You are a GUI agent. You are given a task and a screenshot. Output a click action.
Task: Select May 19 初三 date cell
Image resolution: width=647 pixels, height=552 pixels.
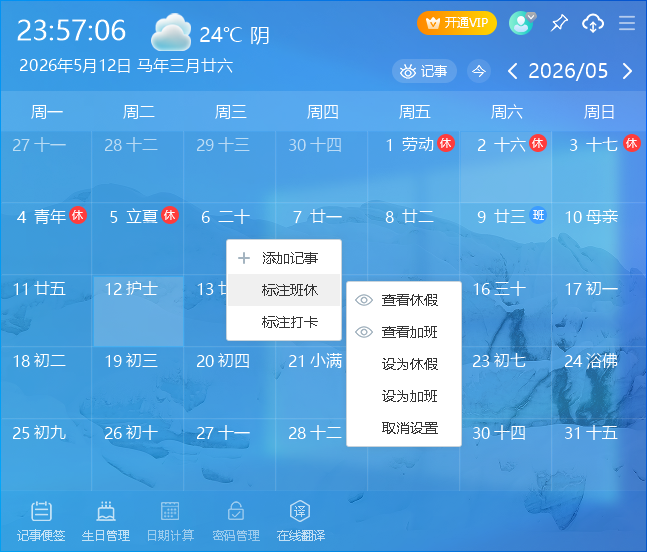138,383
